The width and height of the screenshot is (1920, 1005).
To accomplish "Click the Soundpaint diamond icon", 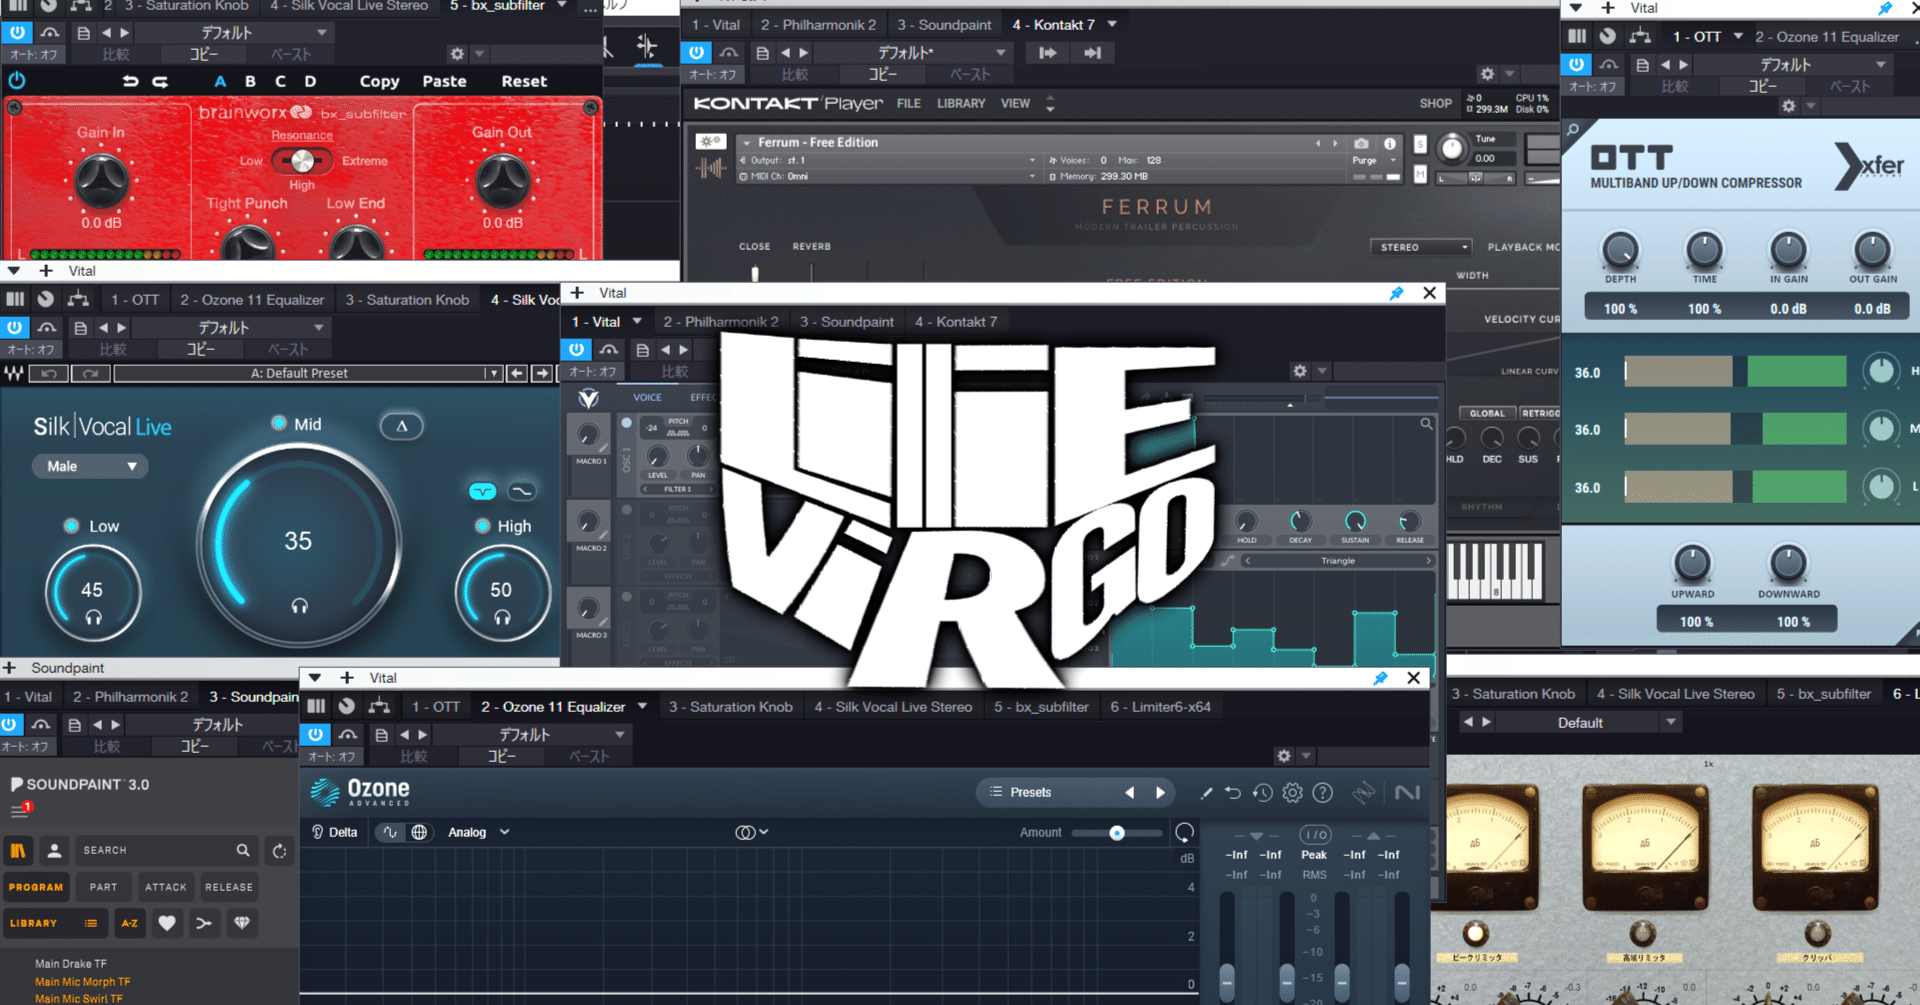I will click(x=242, y=923).
